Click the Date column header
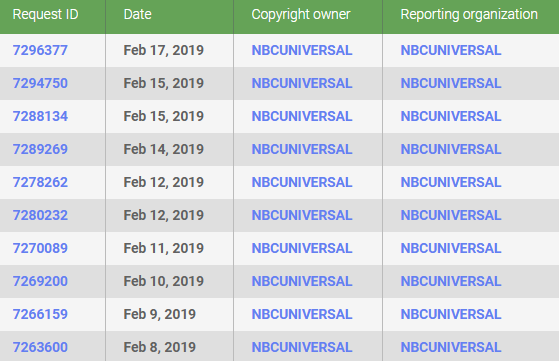The width and height of the screenshot is (559, 361). pyautogui.click(x=137, y=15)
